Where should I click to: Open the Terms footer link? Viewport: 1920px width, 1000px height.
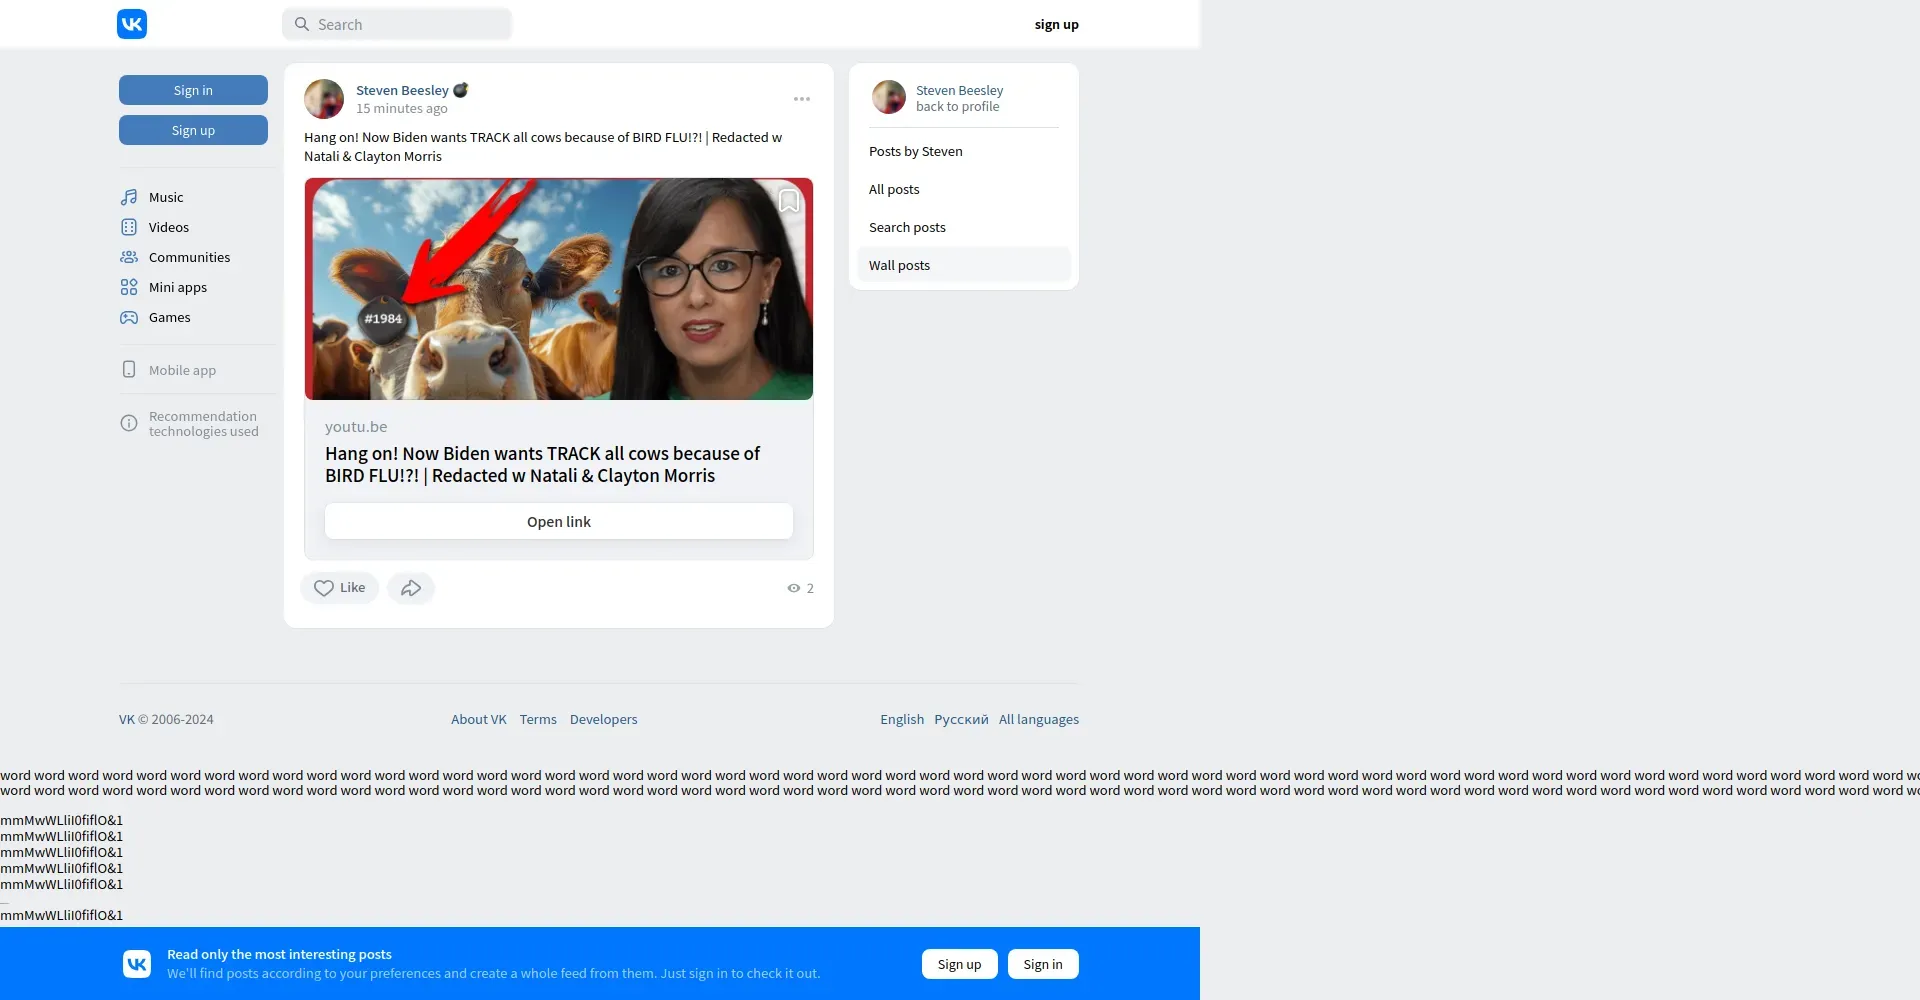tap(538, 719)
